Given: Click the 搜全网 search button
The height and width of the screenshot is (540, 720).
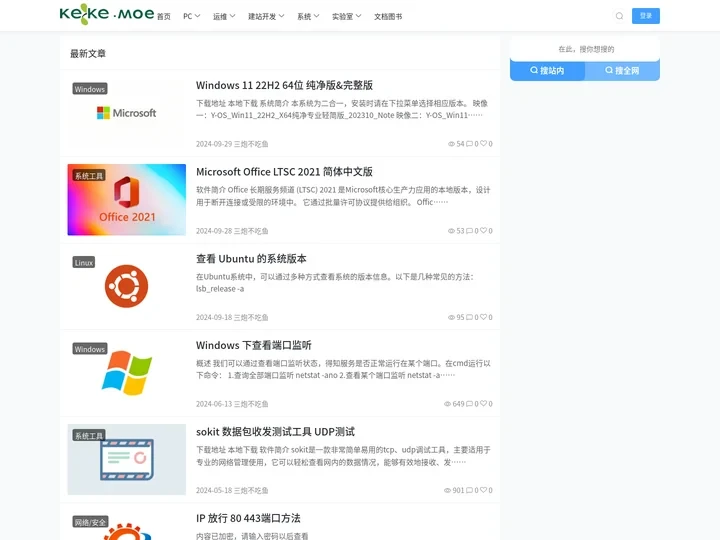Looking at the screenshot, I should (x=622, y=71).
